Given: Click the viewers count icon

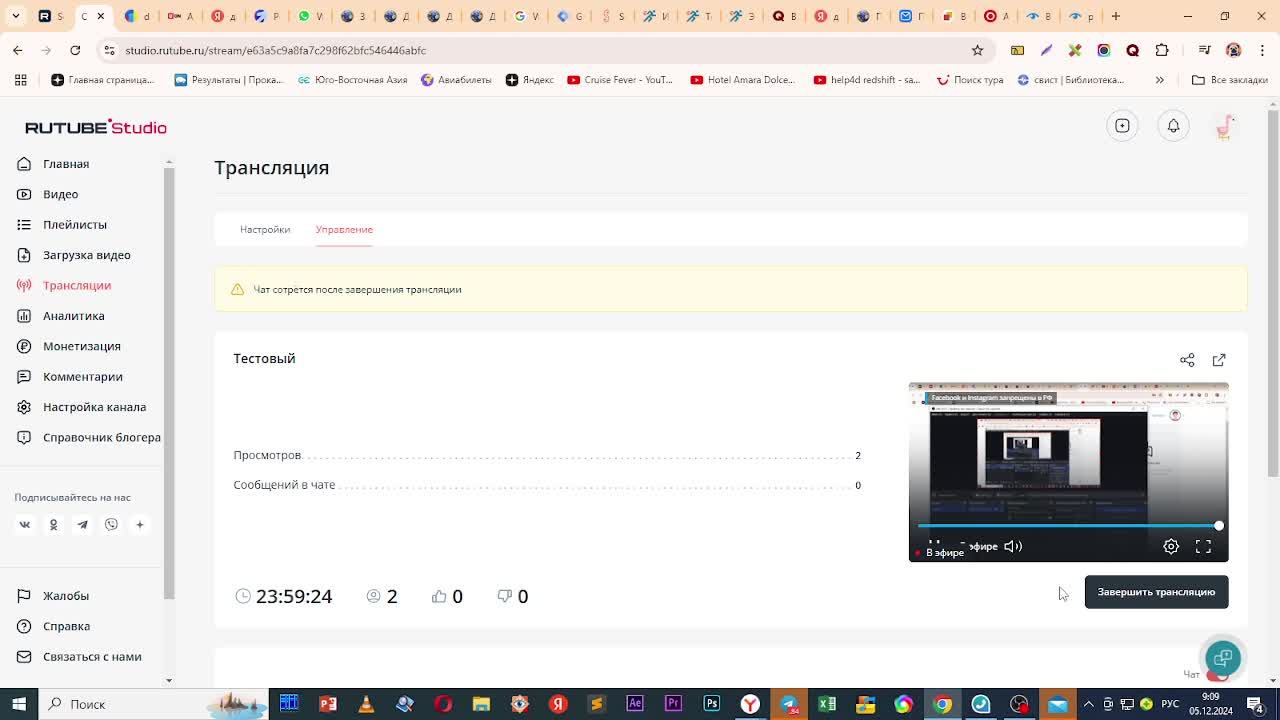Looking at the screenshot, I should pyautogui.click(x=374, y=596).
